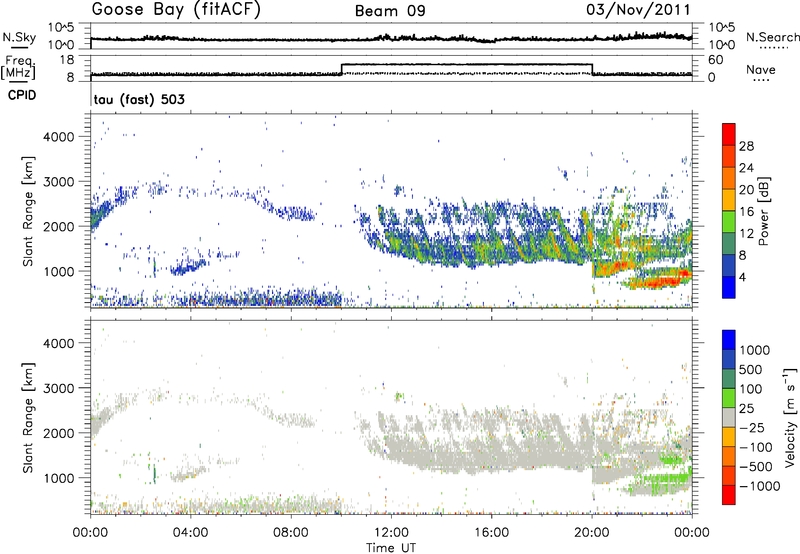
Task: Click the 'N.Search' legend label
Action: (772, 37)
